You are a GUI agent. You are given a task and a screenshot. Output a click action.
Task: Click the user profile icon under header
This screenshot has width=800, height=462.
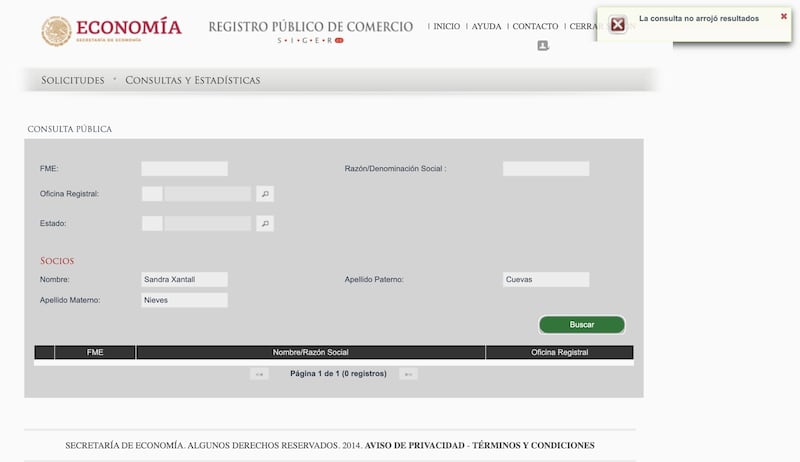coord(543,46)
